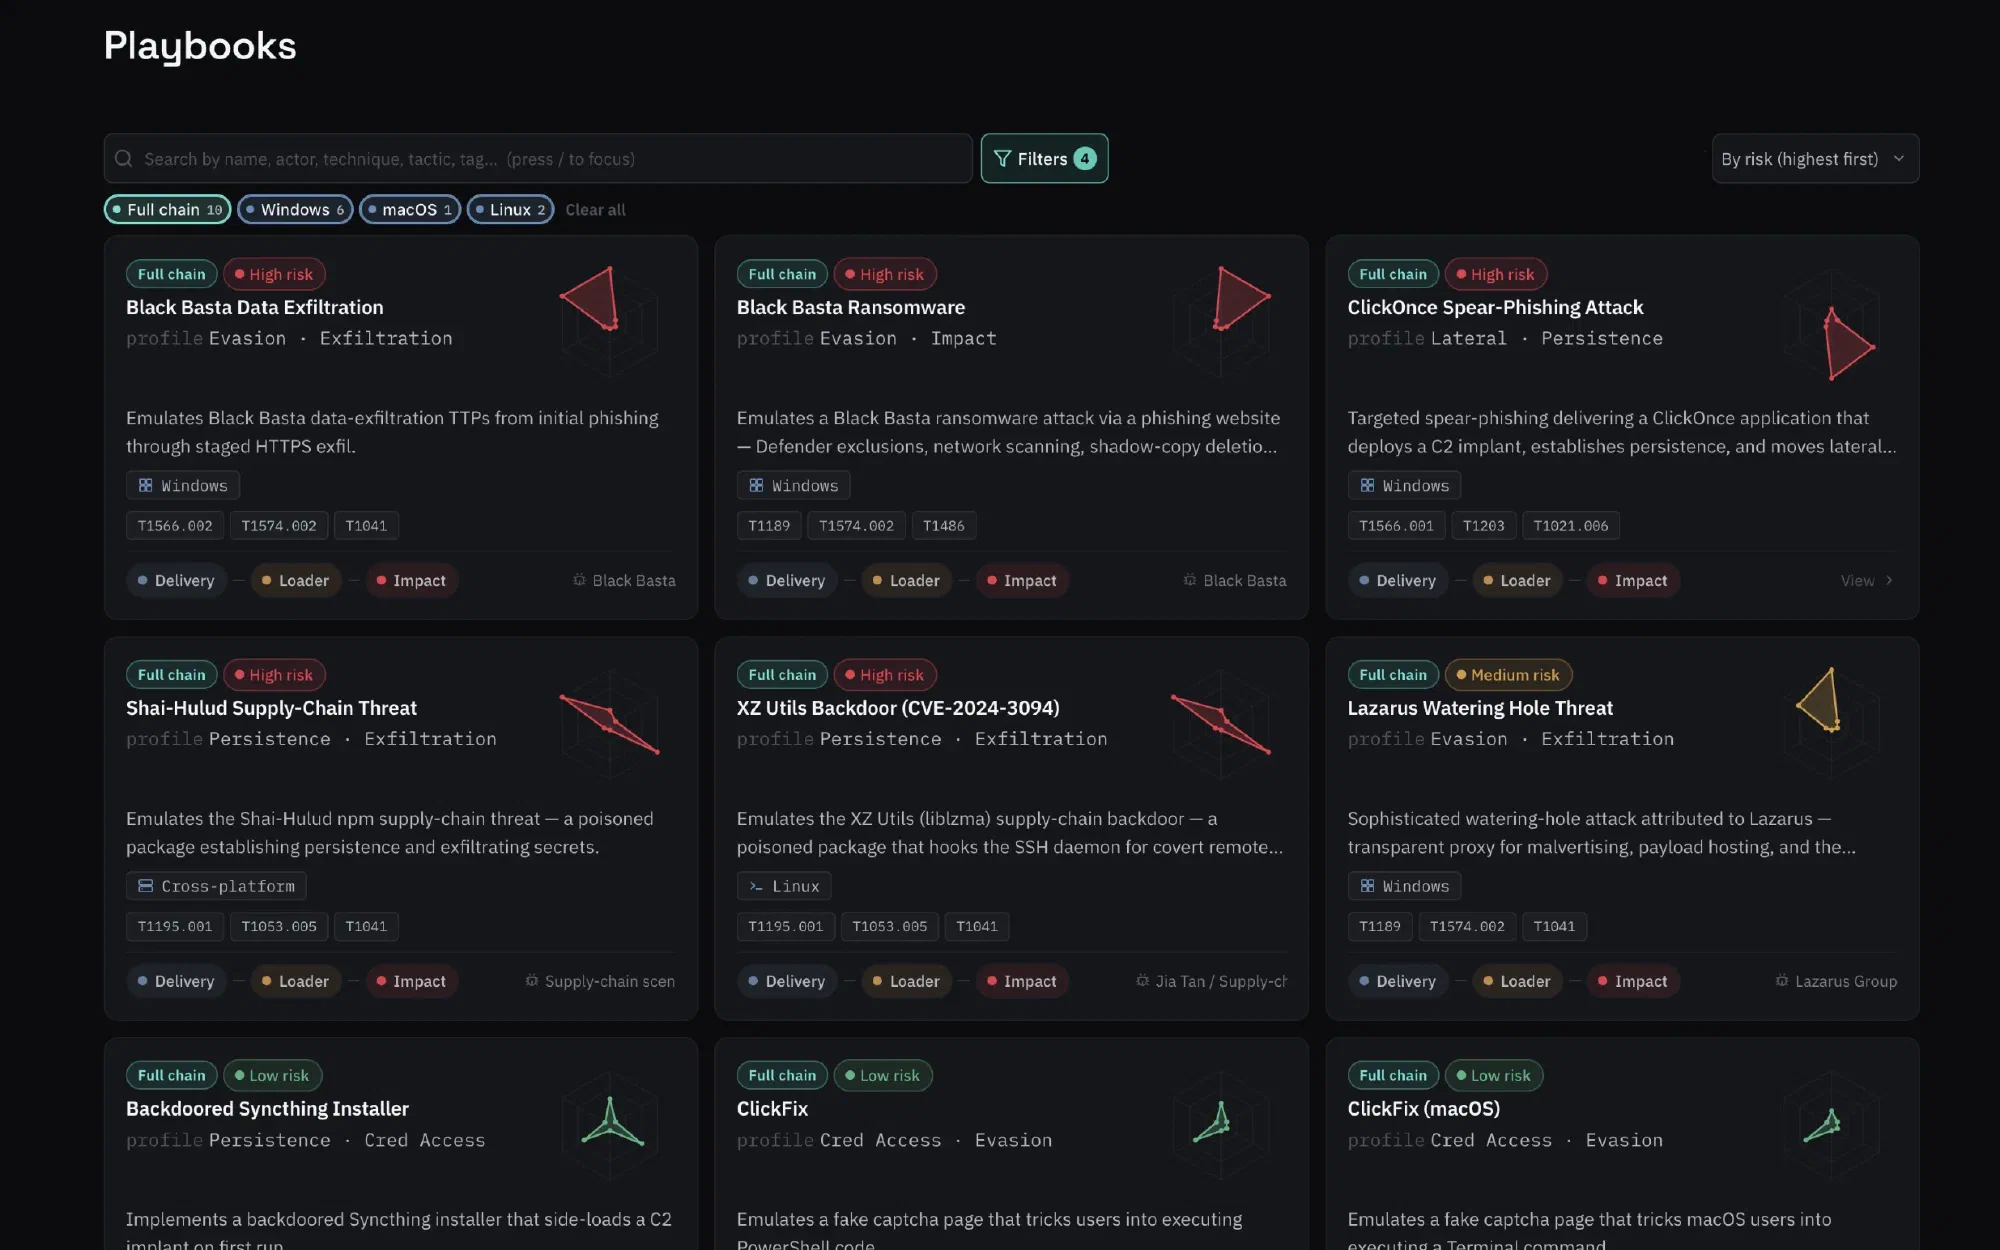Clear all active filters
The height and width of the screenshot is (1250, 2000).
[x=595, y=210]
